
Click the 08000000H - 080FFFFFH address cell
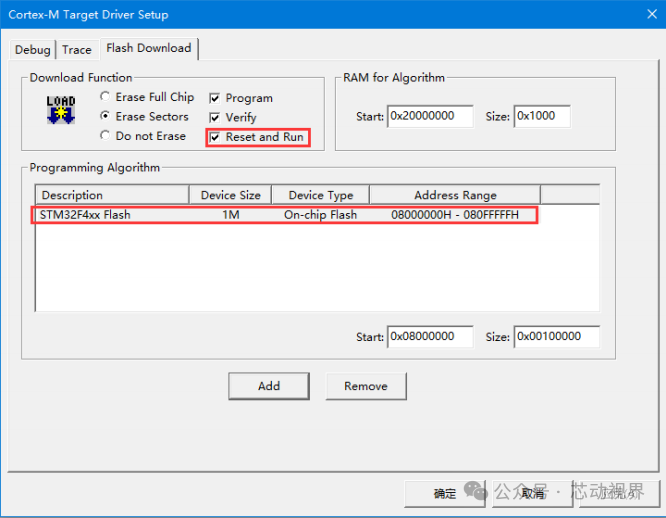[x=454, y=215]
